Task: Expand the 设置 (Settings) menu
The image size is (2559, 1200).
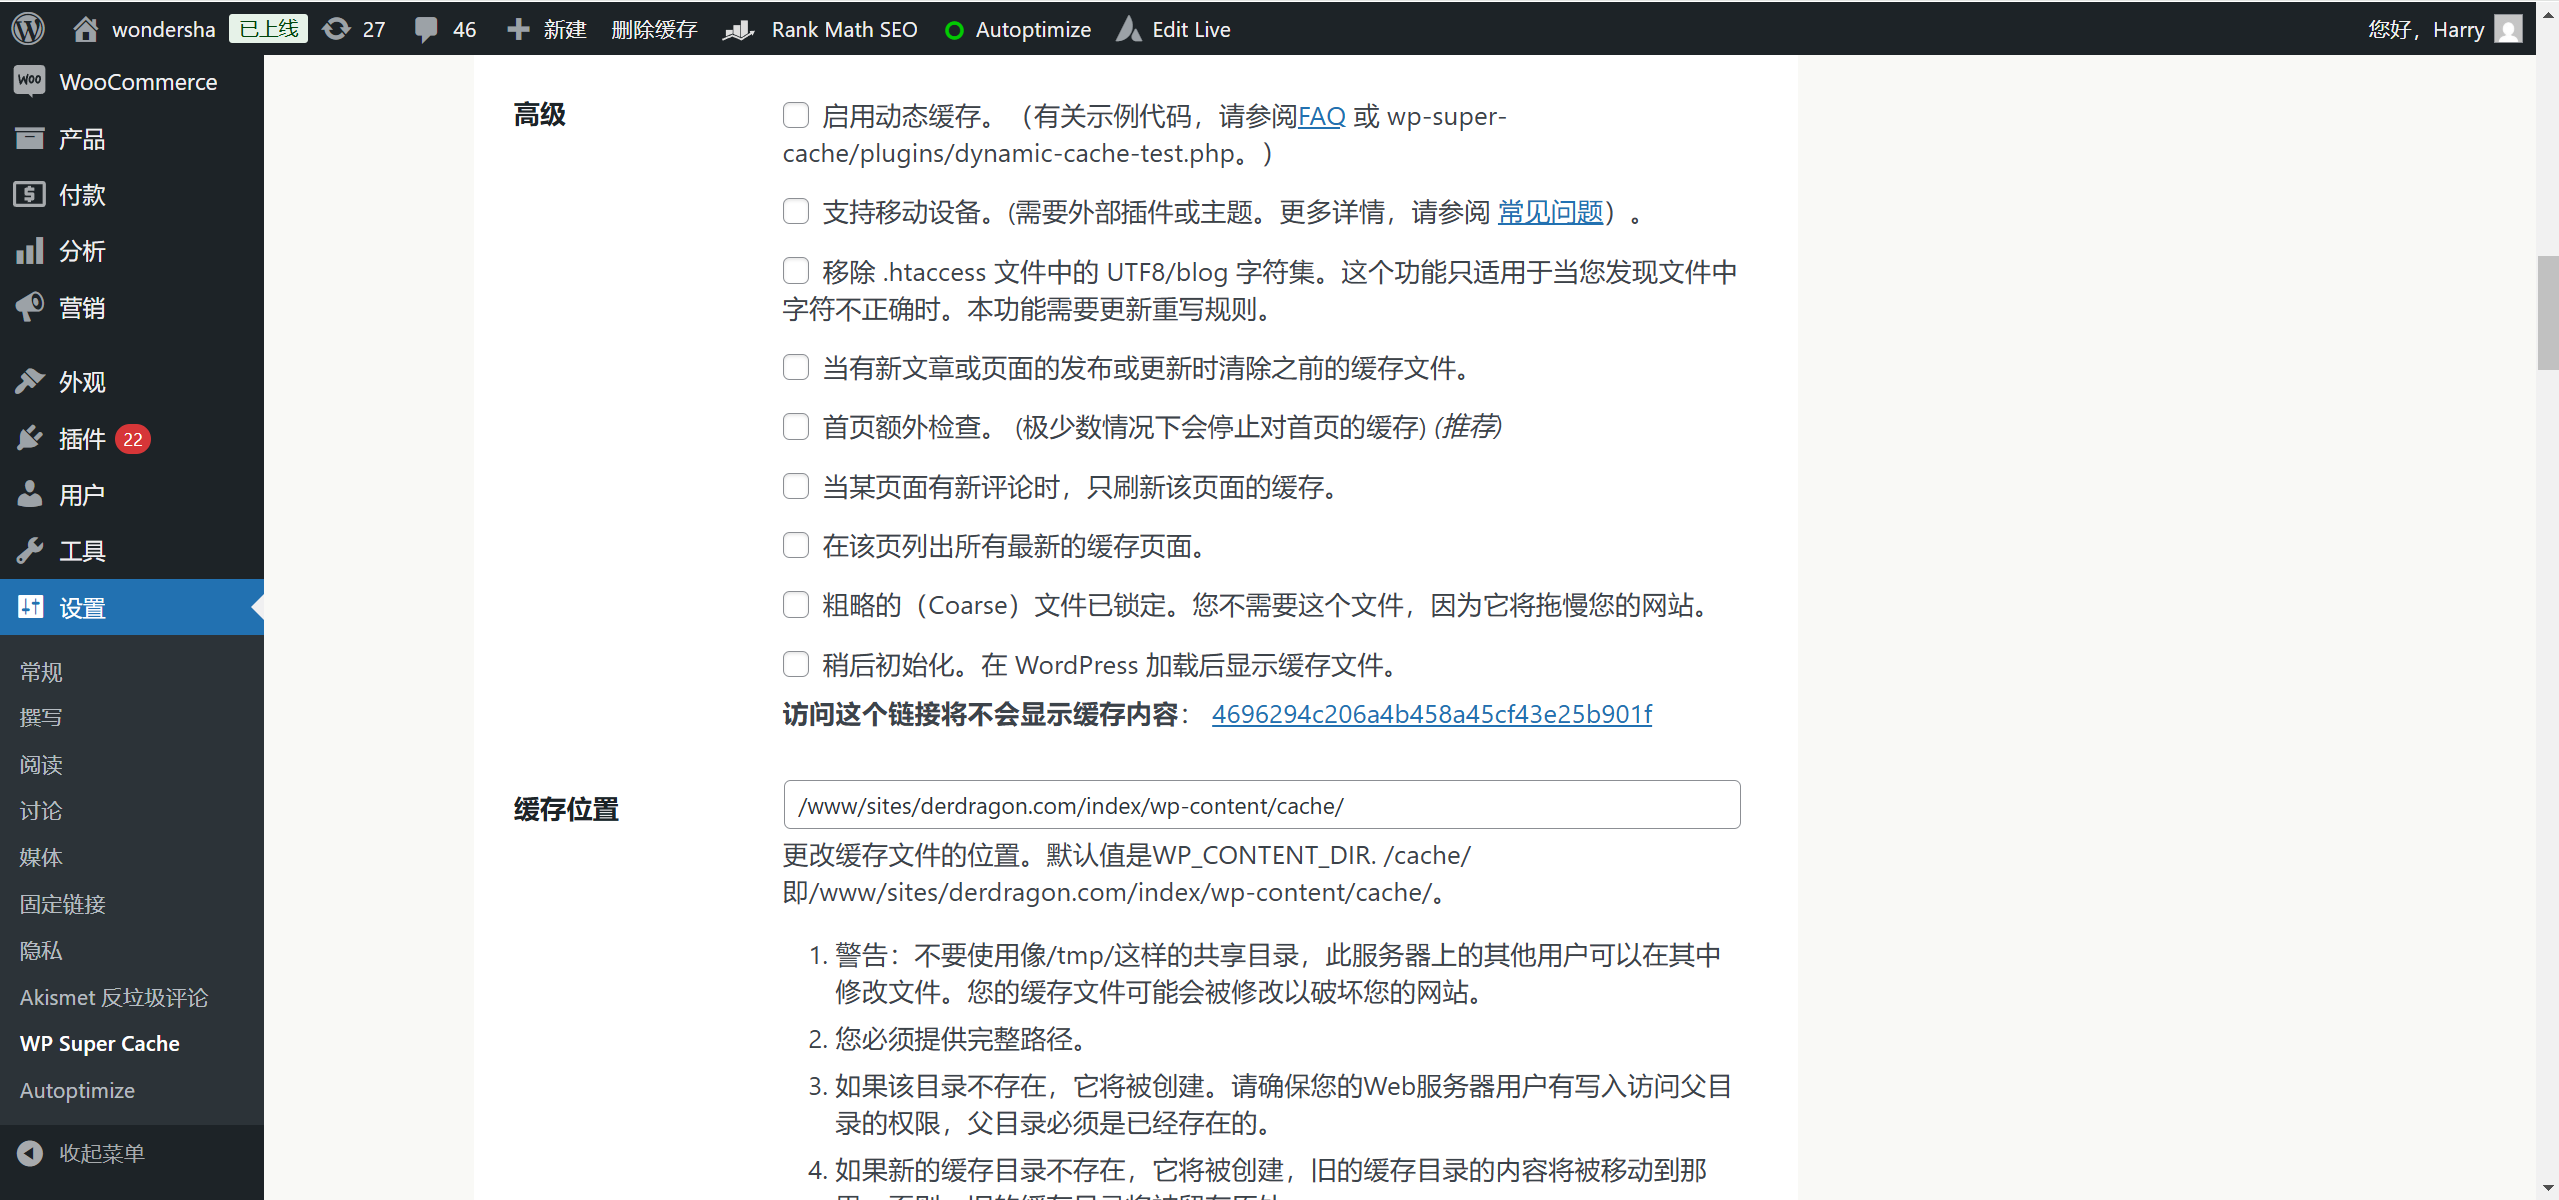Action: tap(81, 607)
